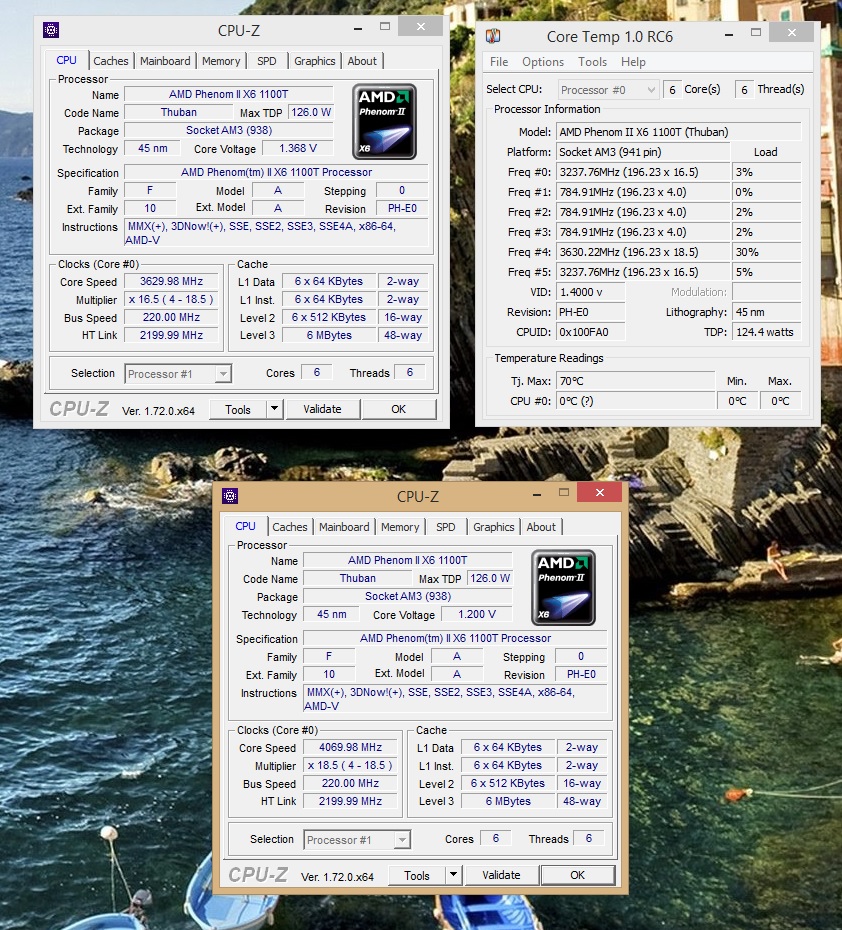Close the Core Temp window

click(792, 33)
